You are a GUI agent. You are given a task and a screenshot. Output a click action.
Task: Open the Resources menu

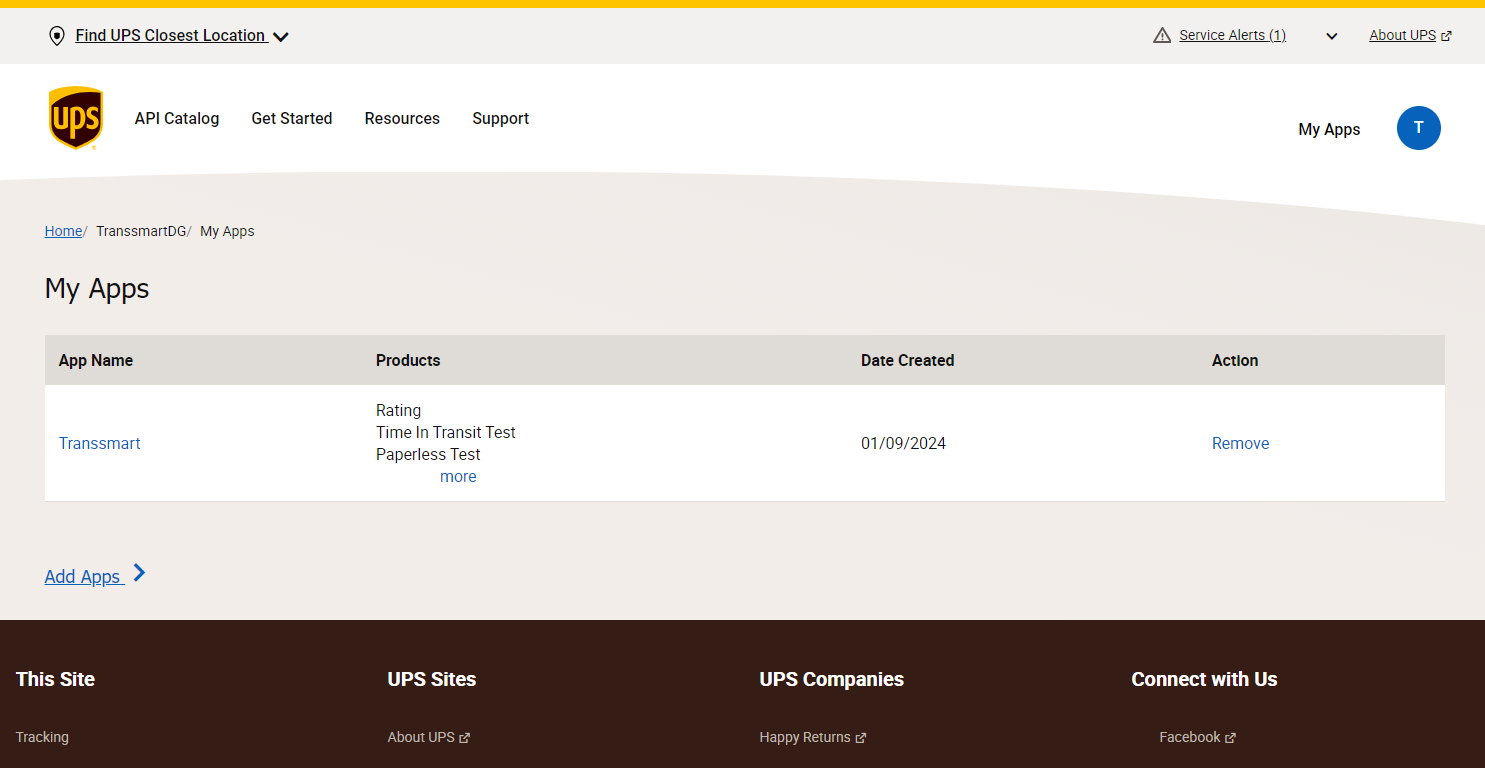(402, 118)
